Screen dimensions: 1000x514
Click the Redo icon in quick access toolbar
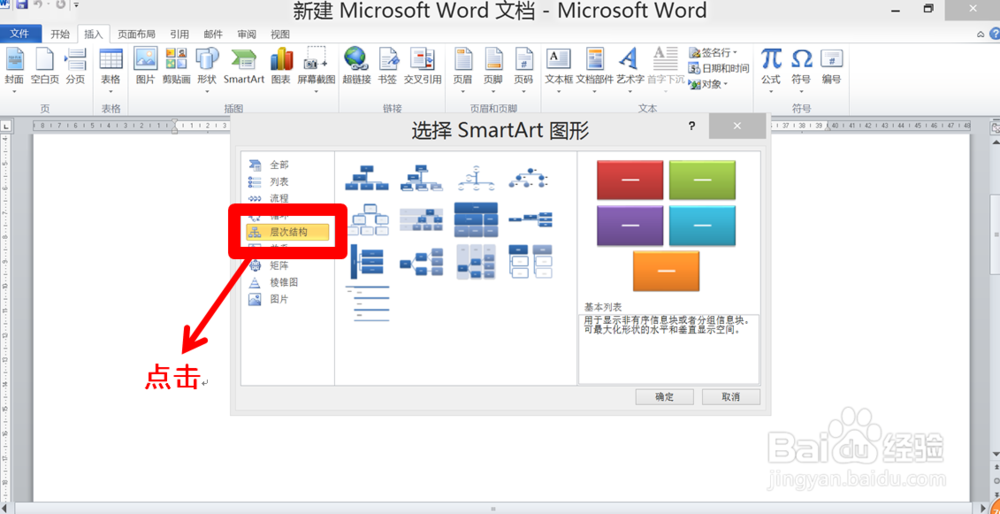pyautogui.click(x=61, y=4)
